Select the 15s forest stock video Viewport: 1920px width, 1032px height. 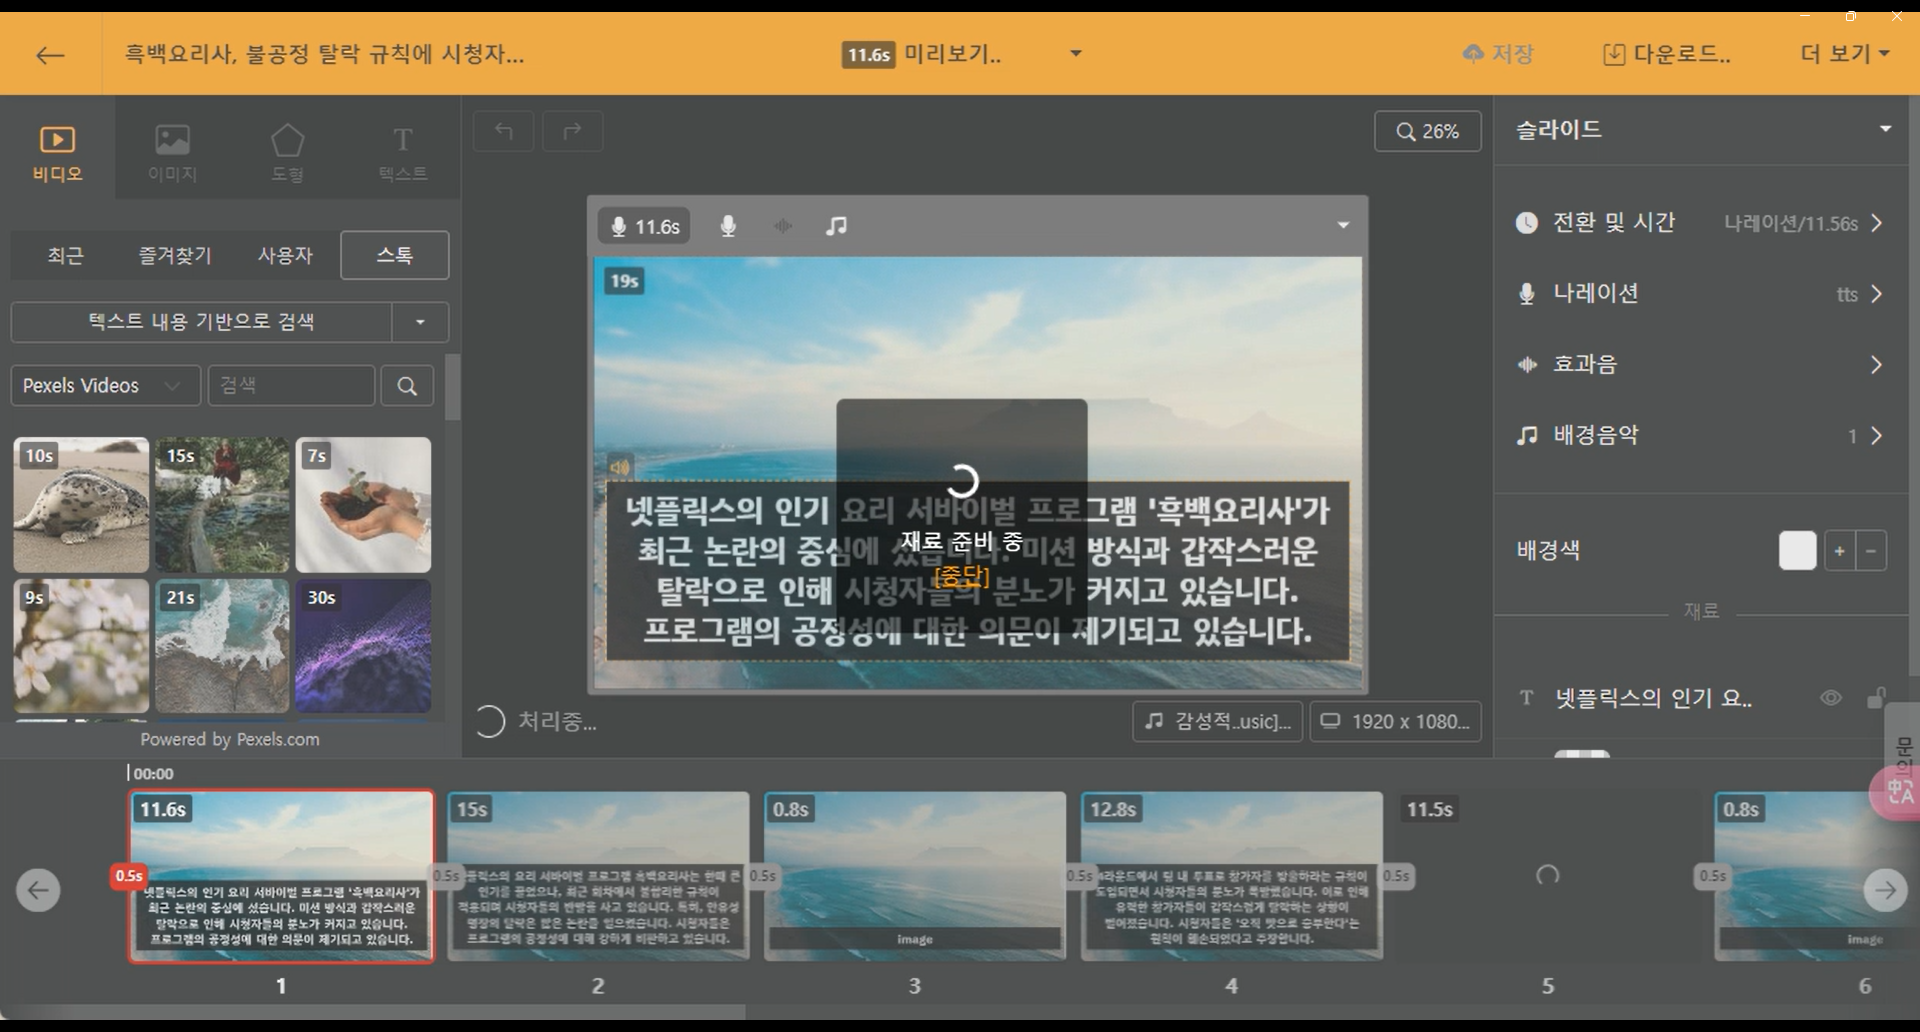pos(222,504)
